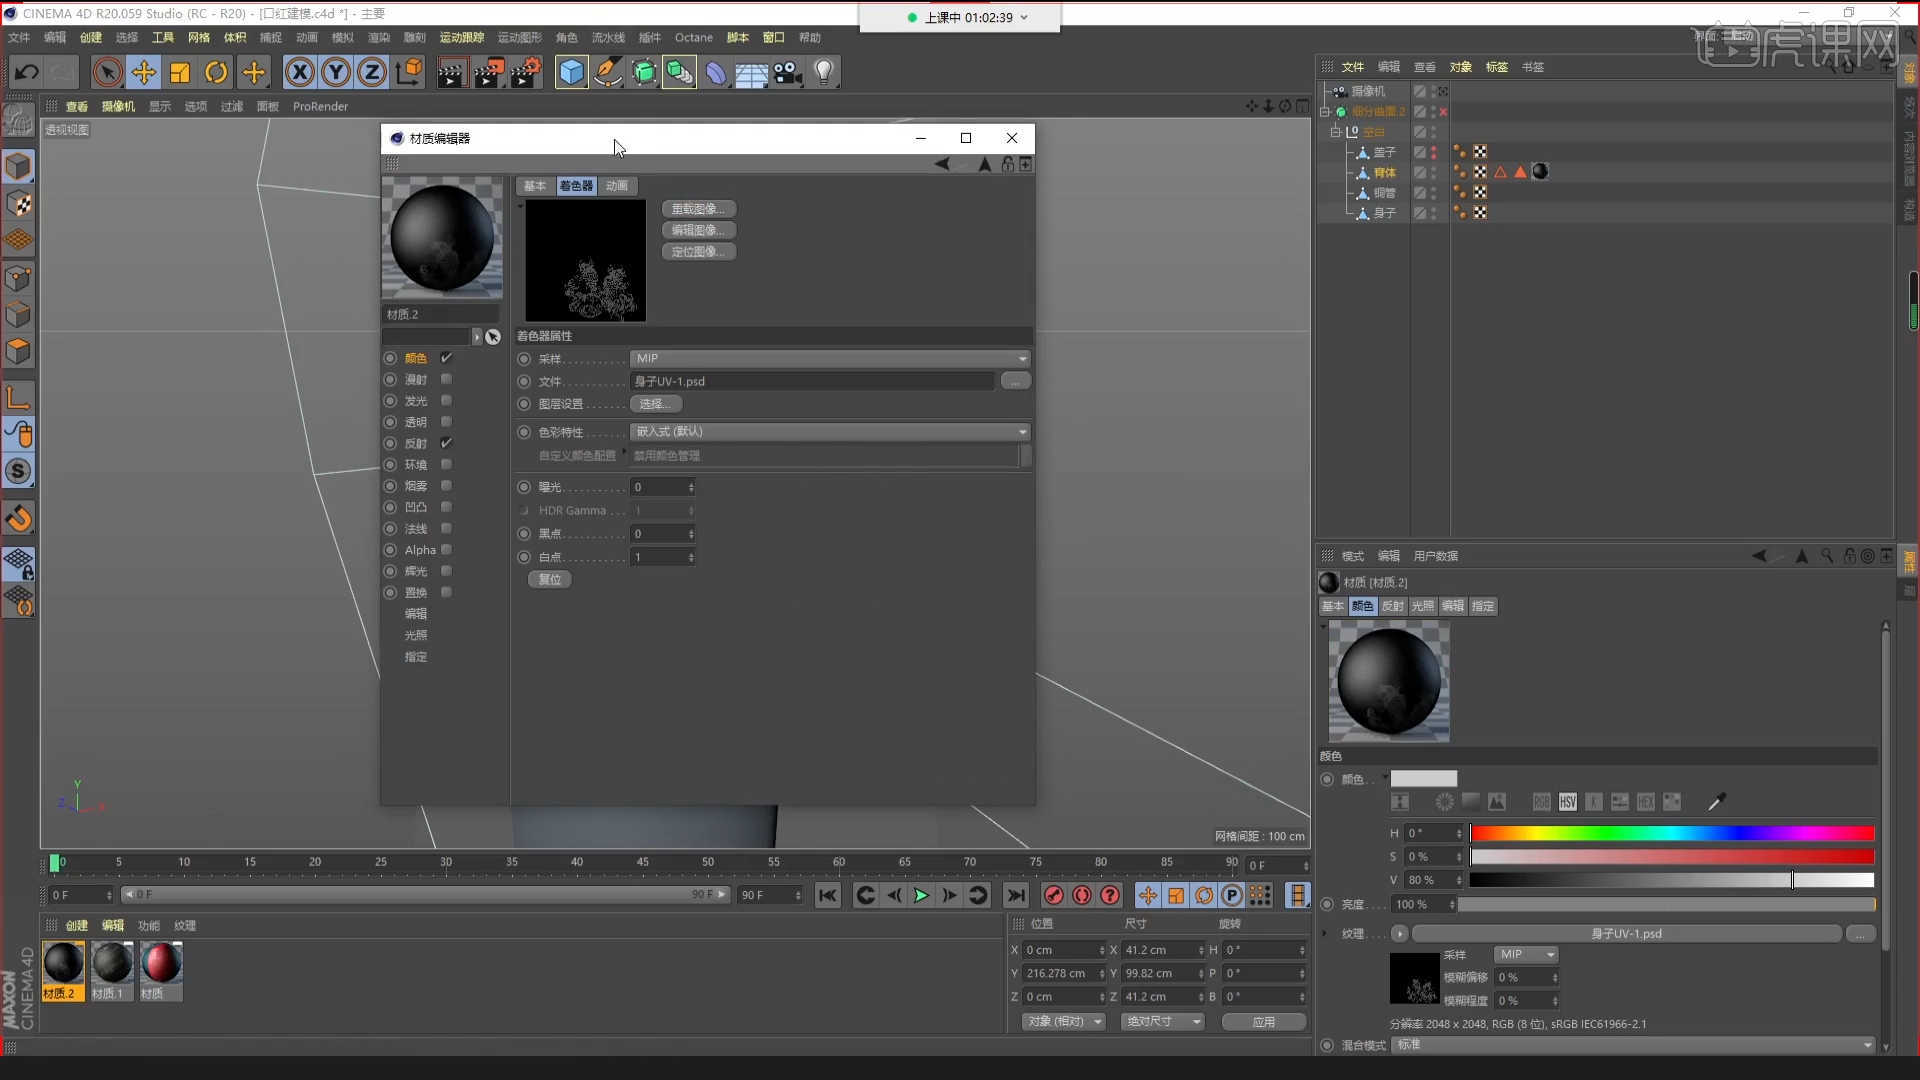The width and height of the screenshot is (1920, 1080).
Task: Go to end of timeline
Action: 1016,895
